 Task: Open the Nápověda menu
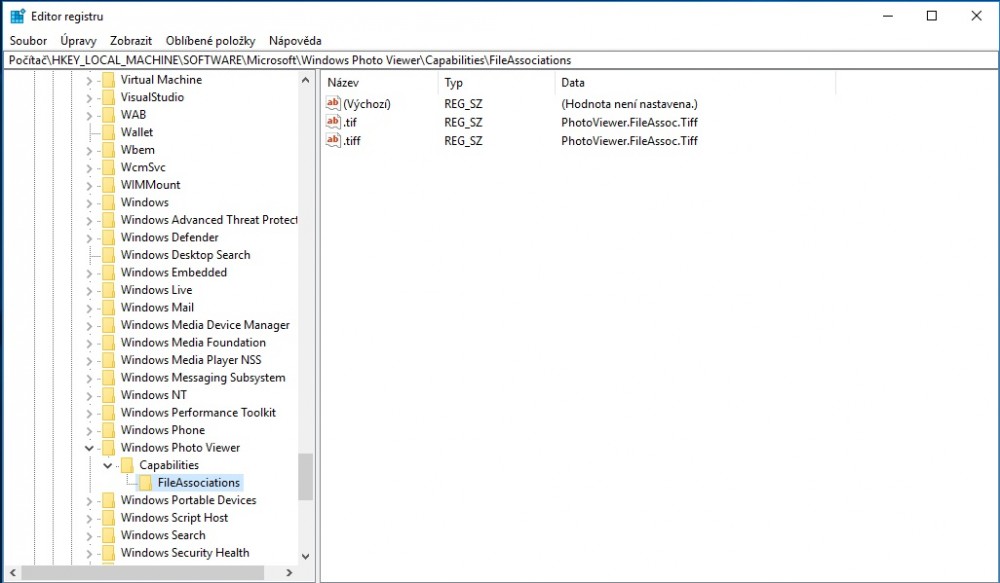click(x=295, y=41)
